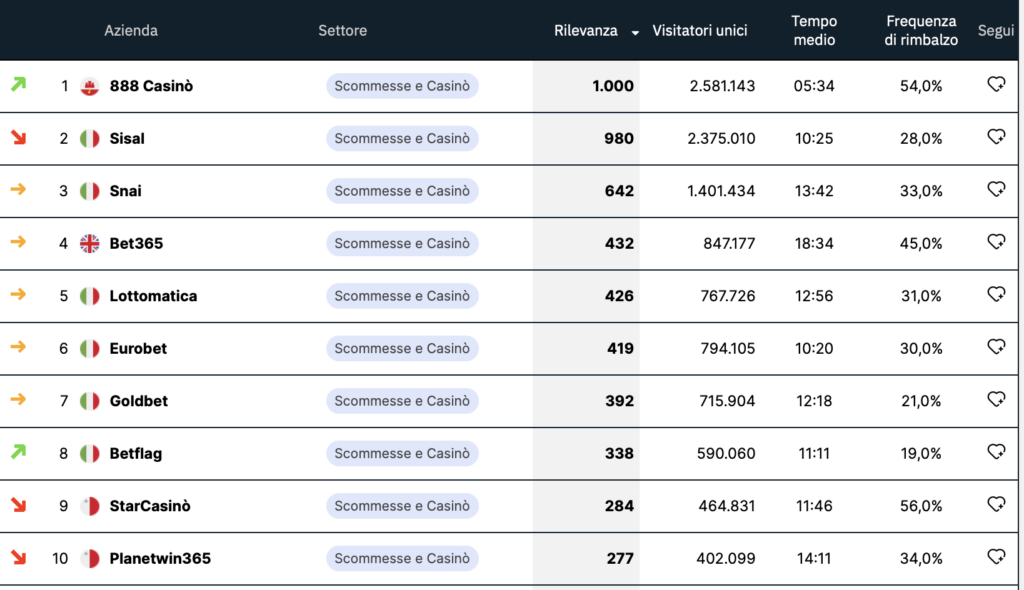Viewport: 1024px width, 590px height.
Task: Click Scommesse e Casinò tag in Planetwin365 row
Action: pos(402,559)
